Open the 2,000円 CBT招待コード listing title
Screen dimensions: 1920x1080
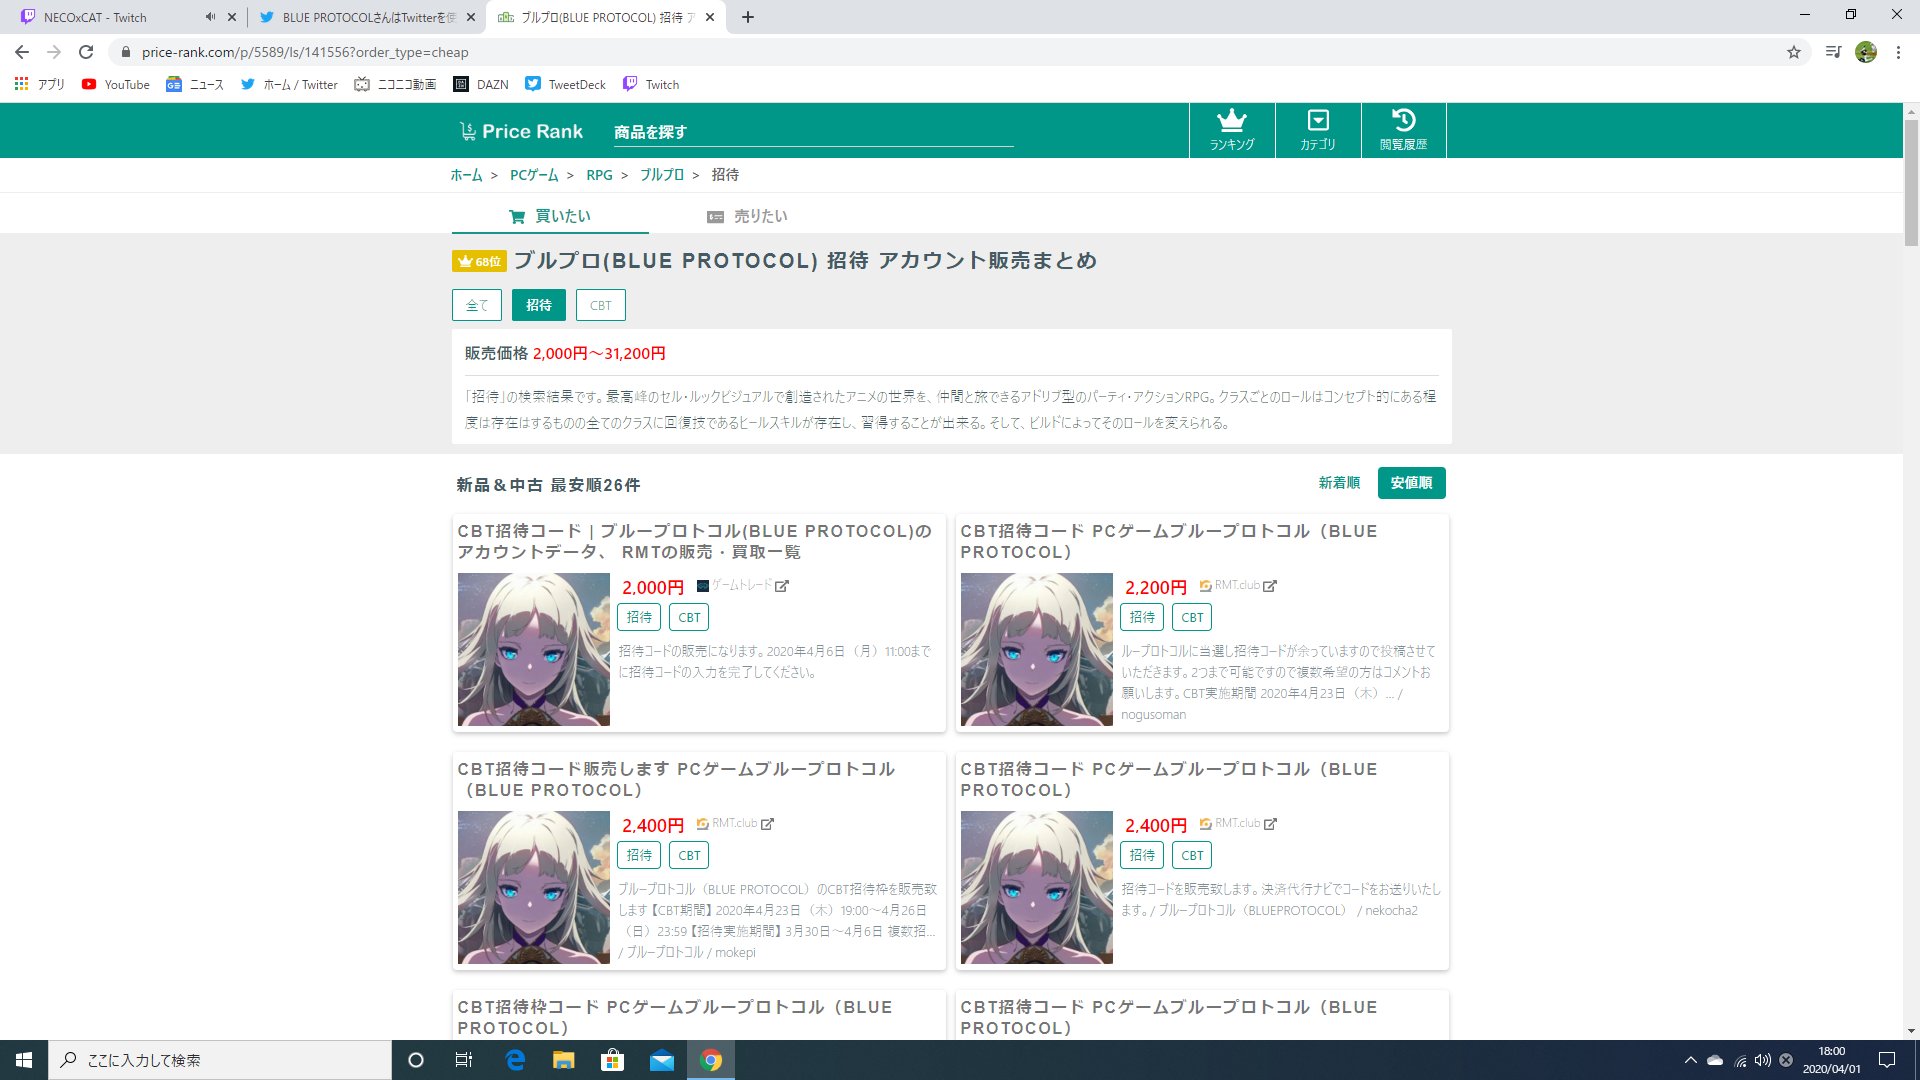click(695, 541)
